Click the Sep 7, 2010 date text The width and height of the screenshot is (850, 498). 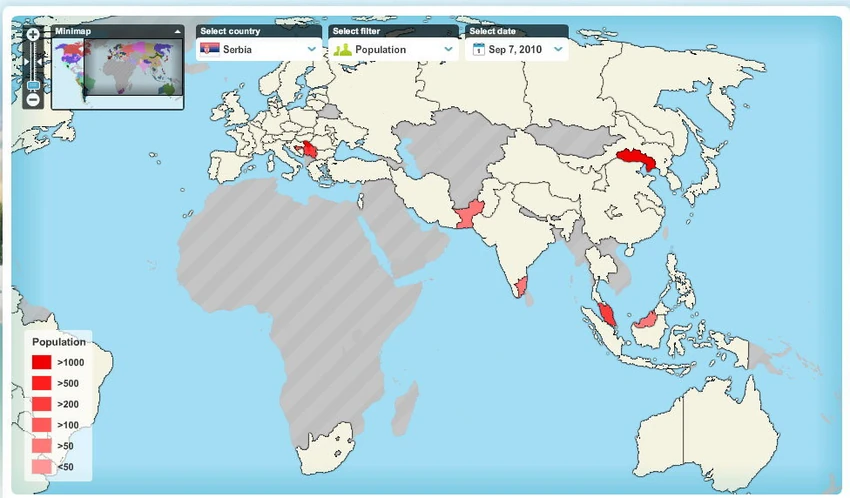515,49
